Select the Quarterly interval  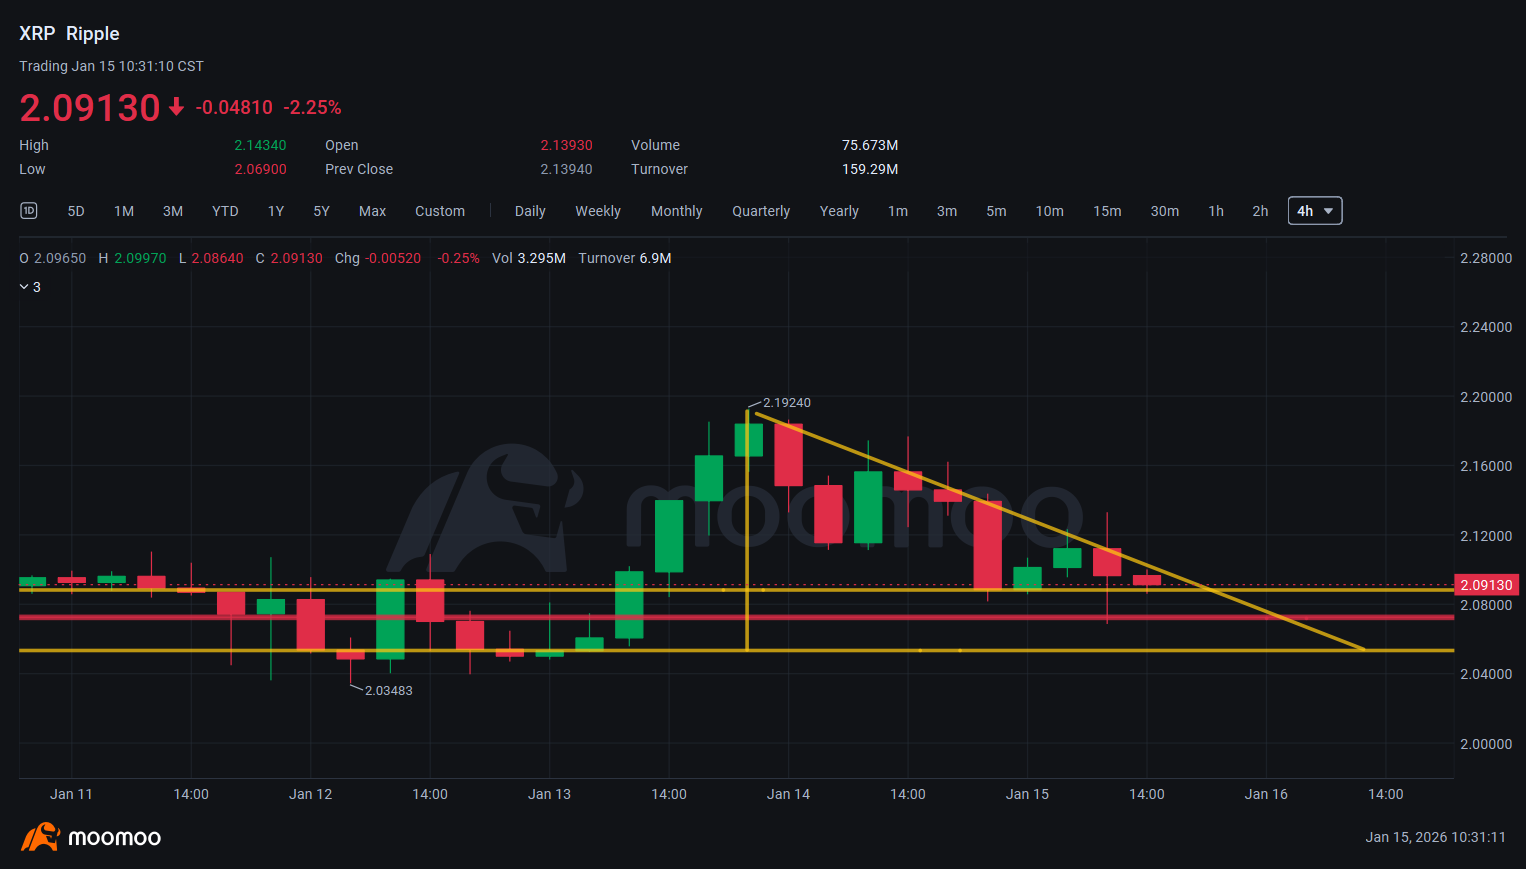(x=760, y=211)
